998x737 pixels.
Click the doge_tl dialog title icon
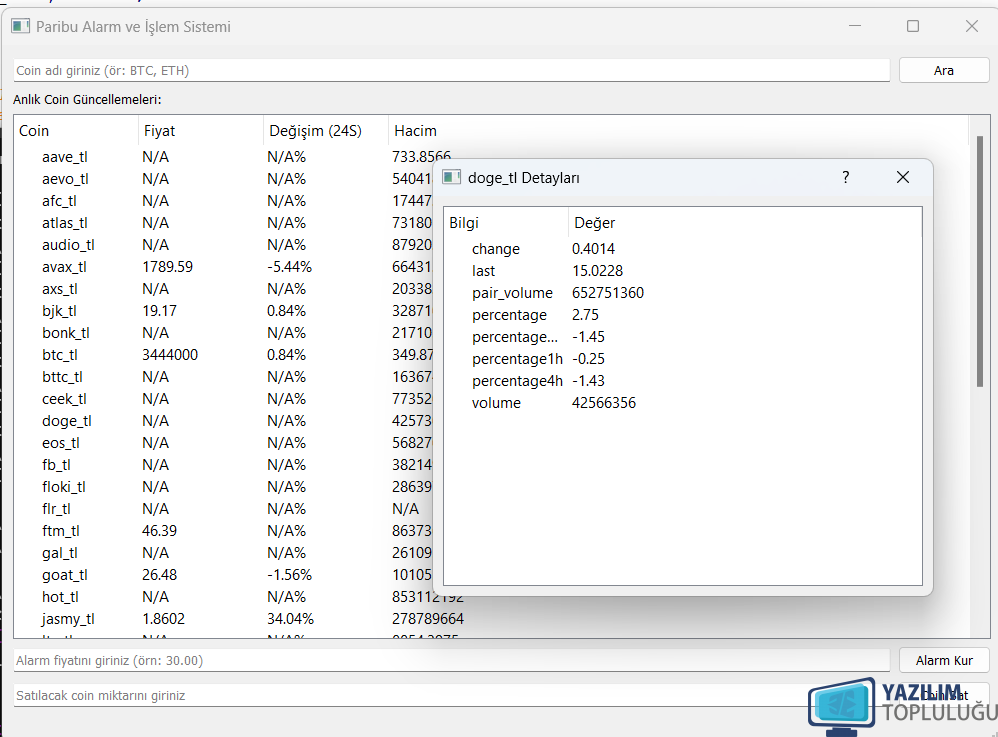[x=451, y=178]
